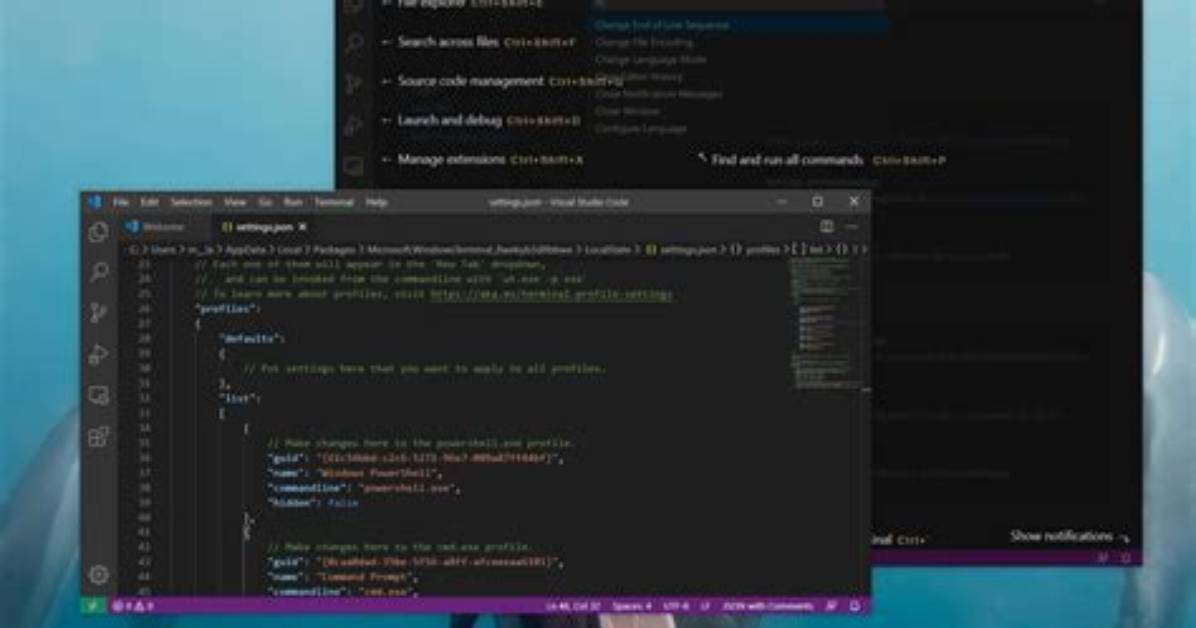Click Manage extensions in back window

coord(451,159)
